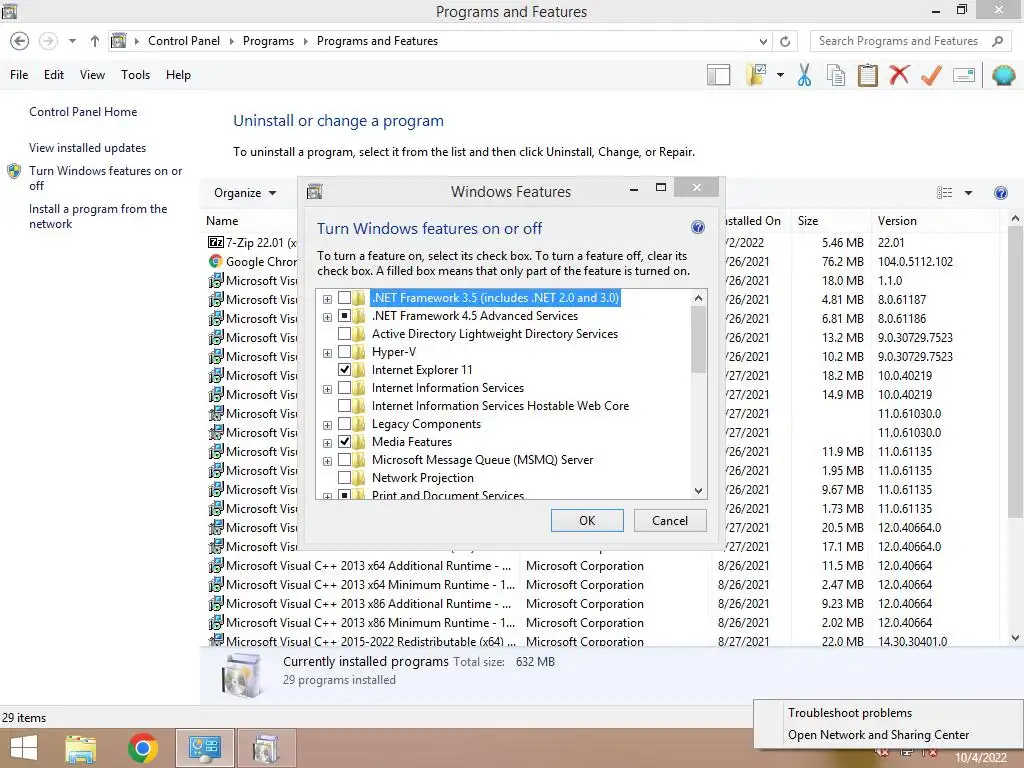The width and height of the screenshot is (1024, 768).
Task: Click the Programs list vertical scrollbar thumb
Action: pyautogui.click(x=1014, y=372)
